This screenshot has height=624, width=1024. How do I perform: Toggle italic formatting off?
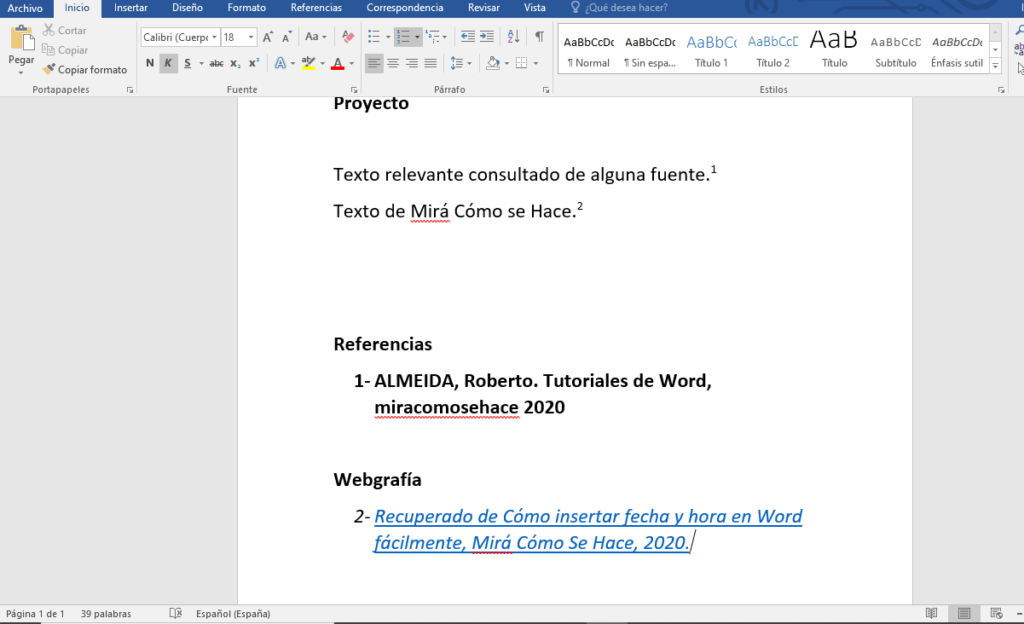point(166,62)
